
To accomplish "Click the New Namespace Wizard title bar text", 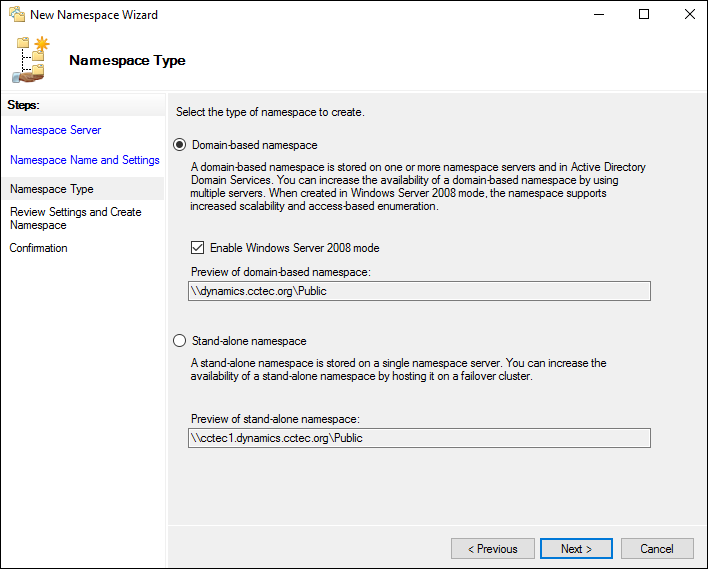I will [x=94, y=15].
